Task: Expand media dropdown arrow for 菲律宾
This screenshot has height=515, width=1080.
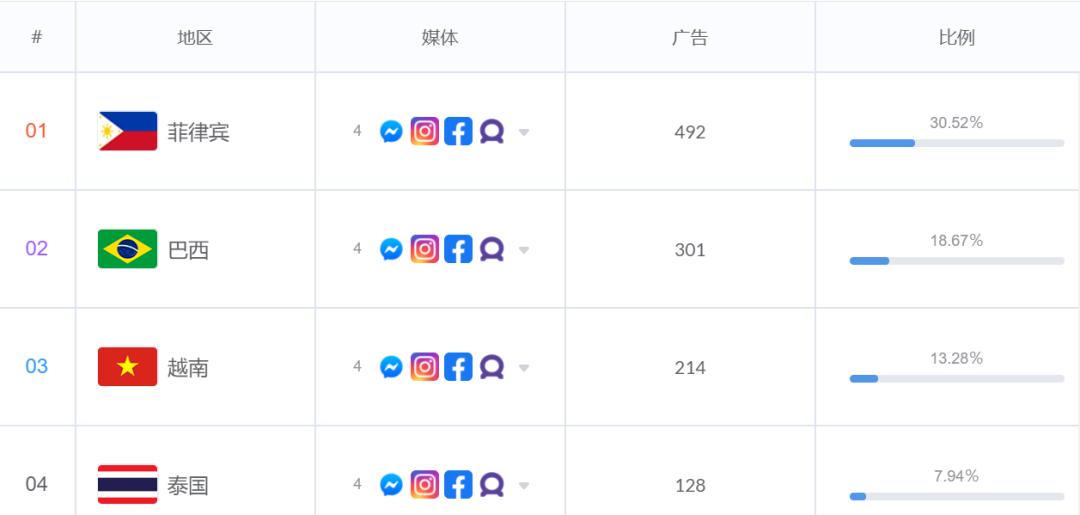Action: (x=523, y=132)
